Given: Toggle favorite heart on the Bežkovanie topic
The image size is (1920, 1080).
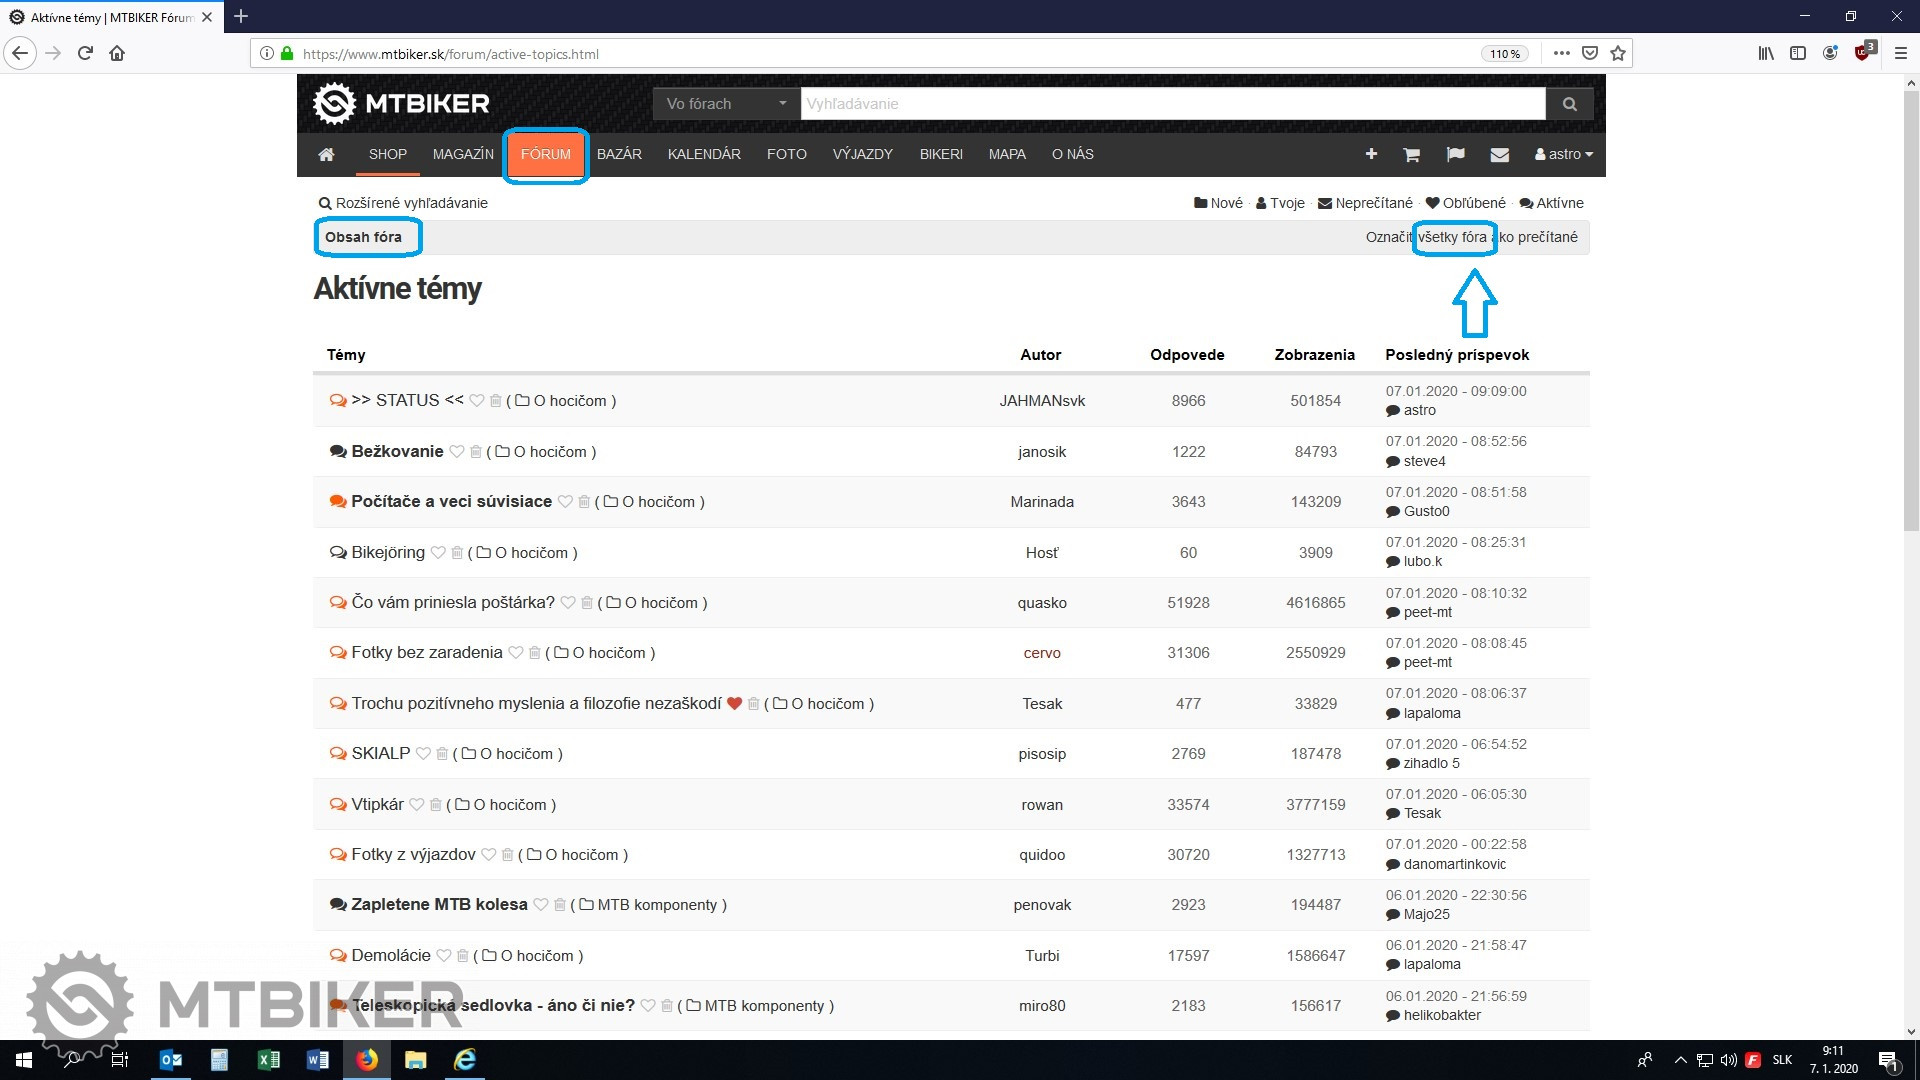Looking at the screenshot, I should [x=457, y=452].
